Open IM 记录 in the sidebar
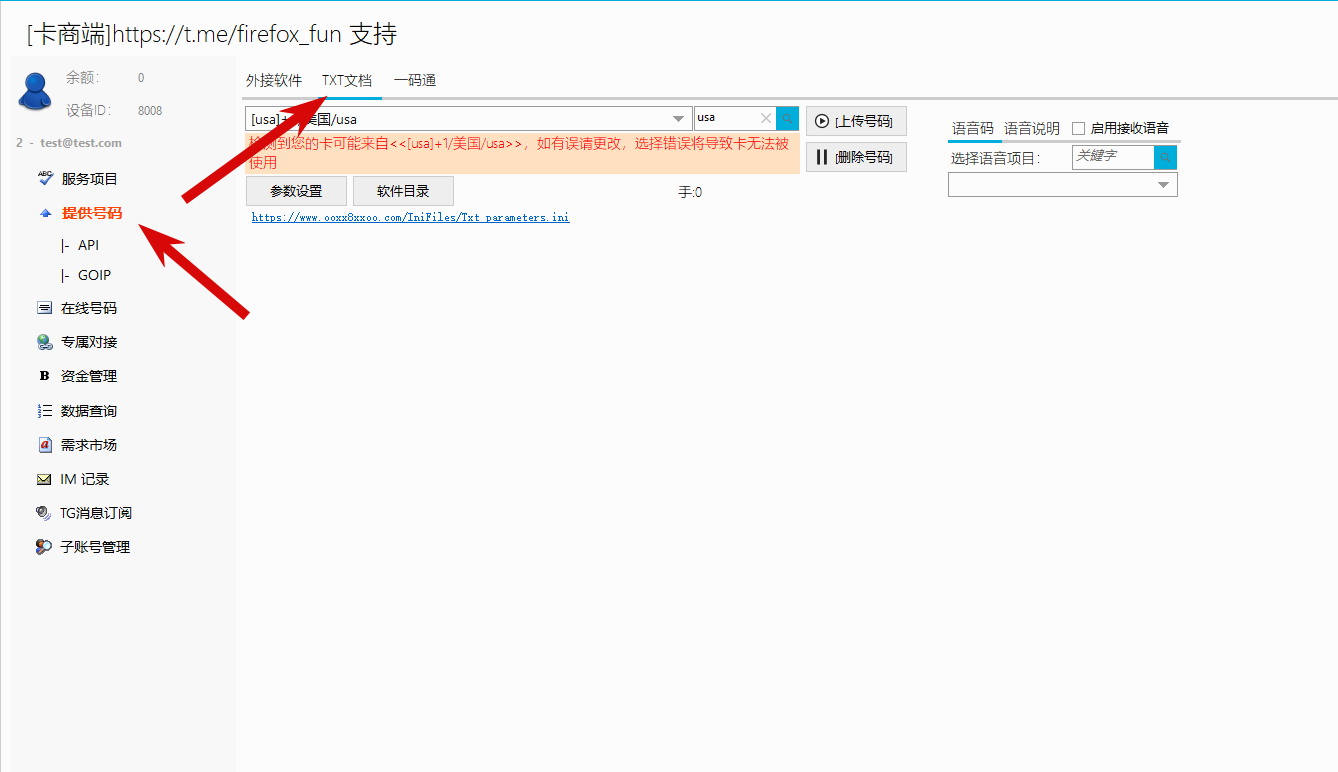The width and height of the screenshot is (1338, 772). point(85,479)
